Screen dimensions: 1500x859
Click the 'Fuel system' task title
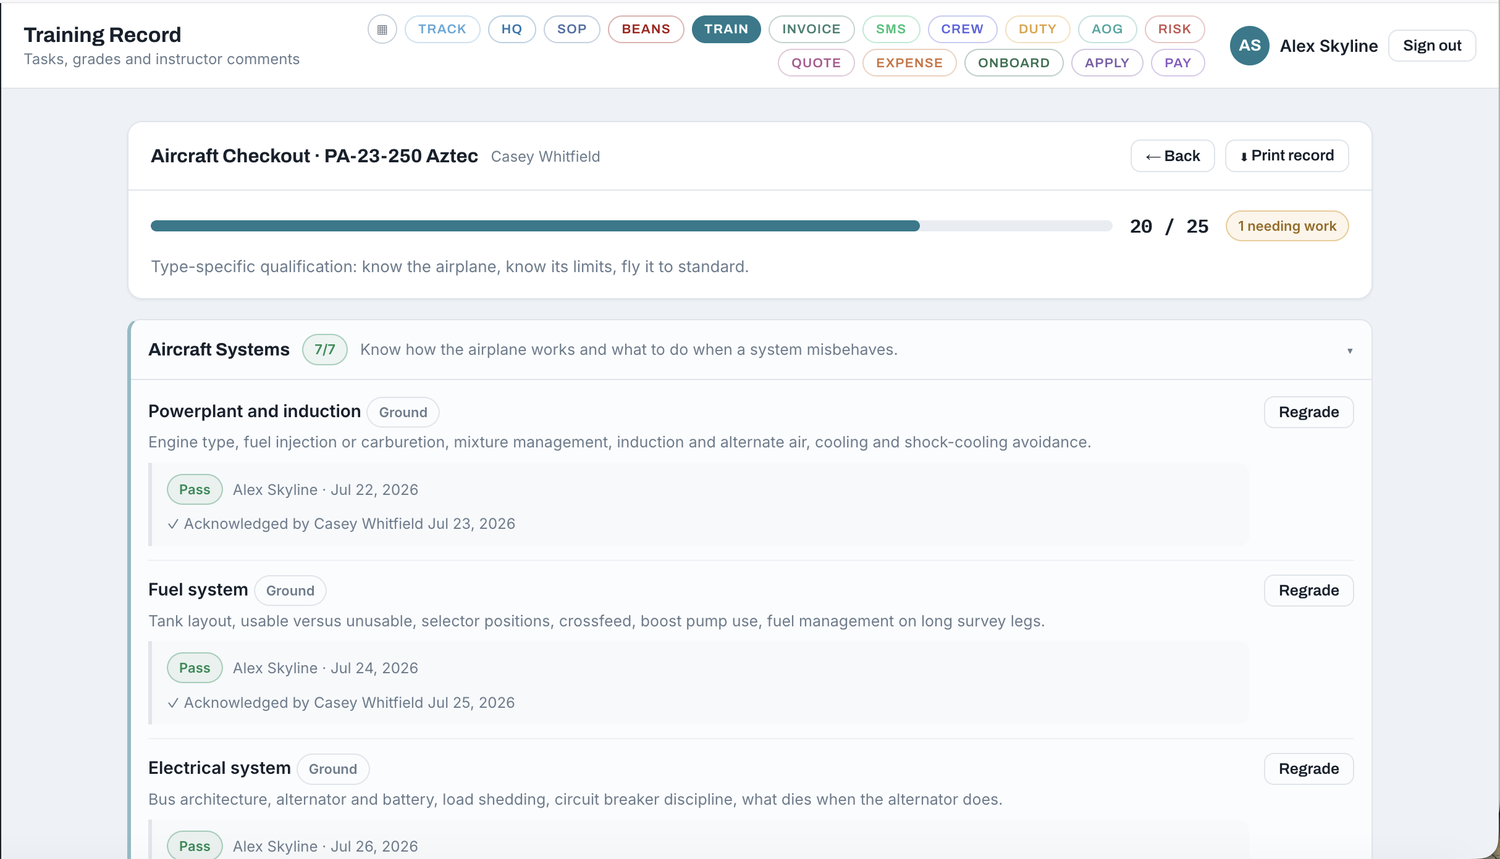(x=198, y=590)
